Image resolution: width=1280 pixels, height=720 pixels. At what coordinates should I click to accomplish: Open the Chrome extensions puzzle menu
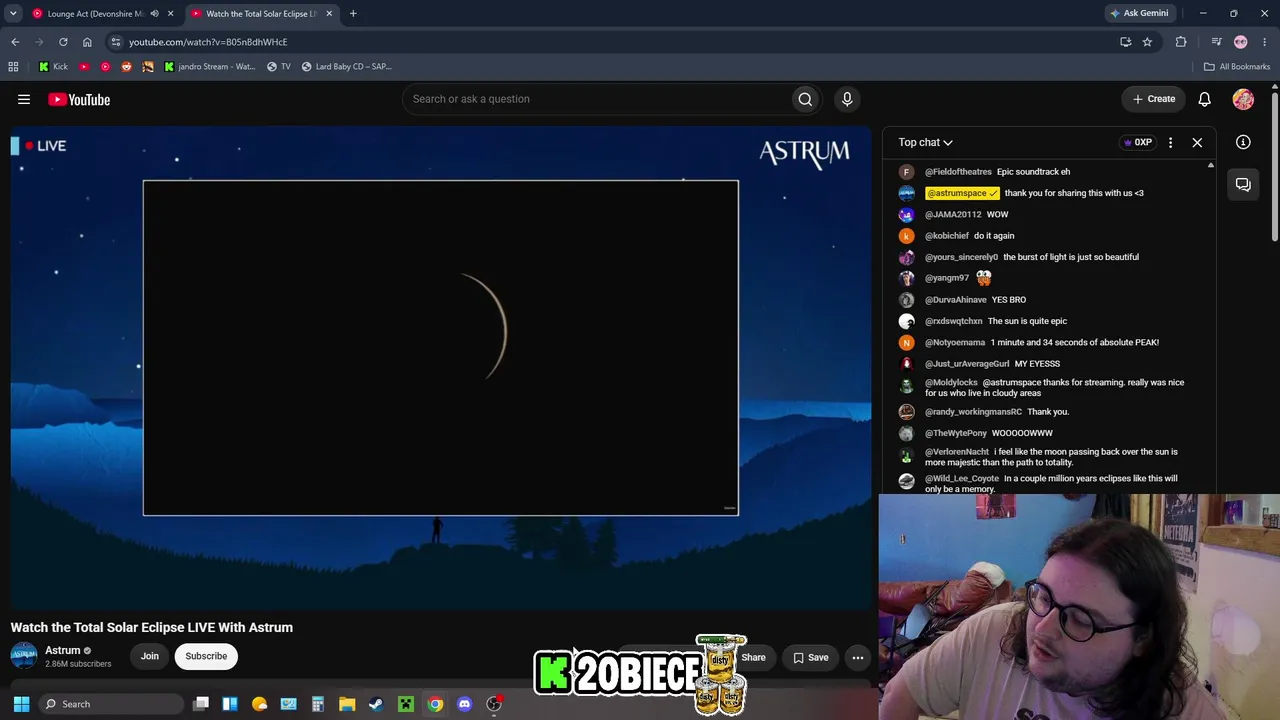tap(1181, 42)
